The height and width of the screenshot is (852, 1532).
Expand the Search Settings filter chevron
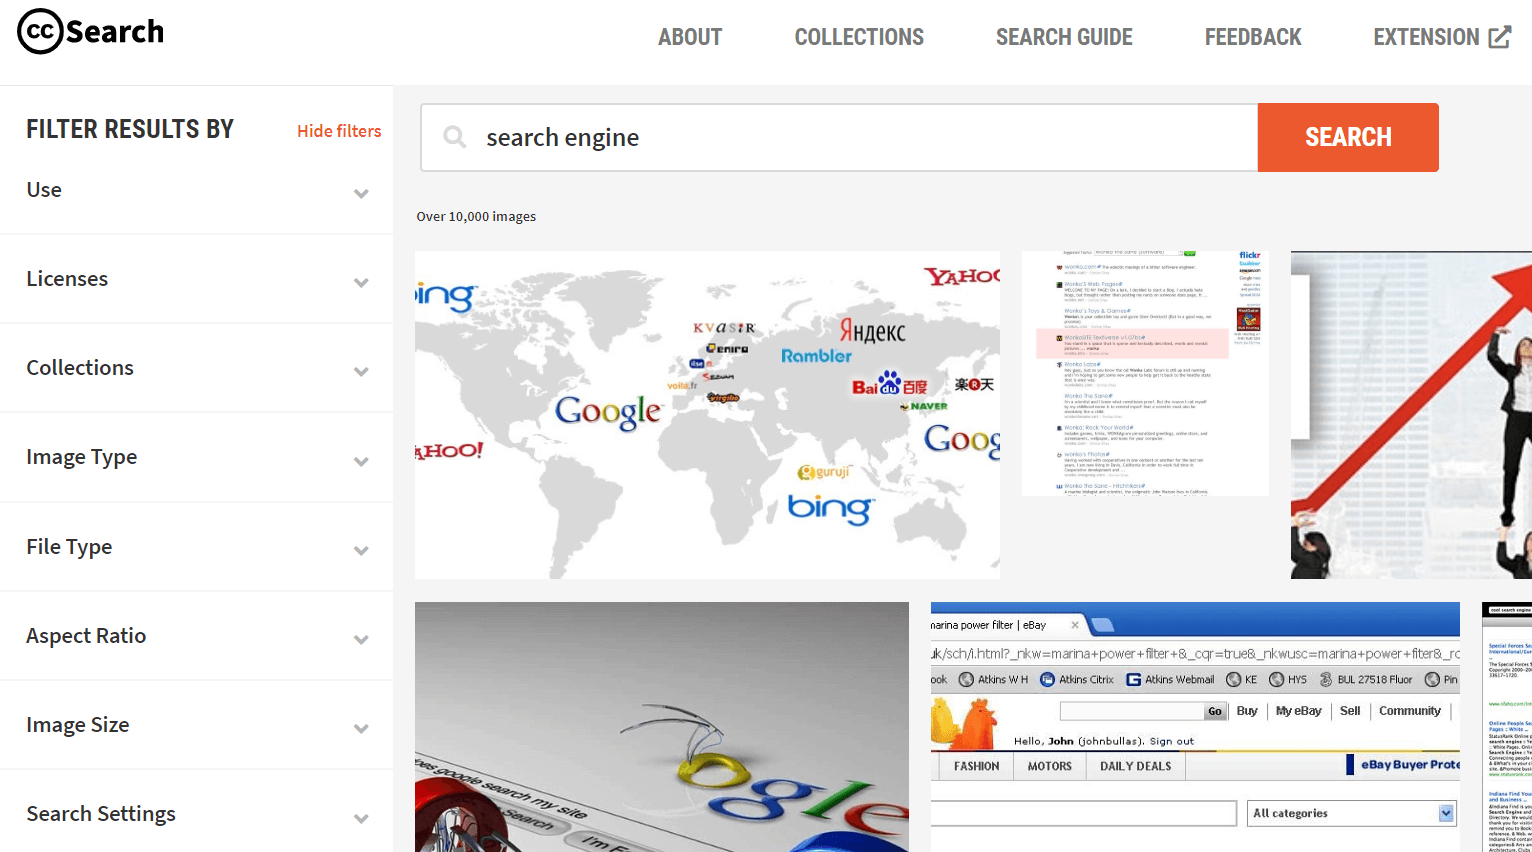pos(361,818)
